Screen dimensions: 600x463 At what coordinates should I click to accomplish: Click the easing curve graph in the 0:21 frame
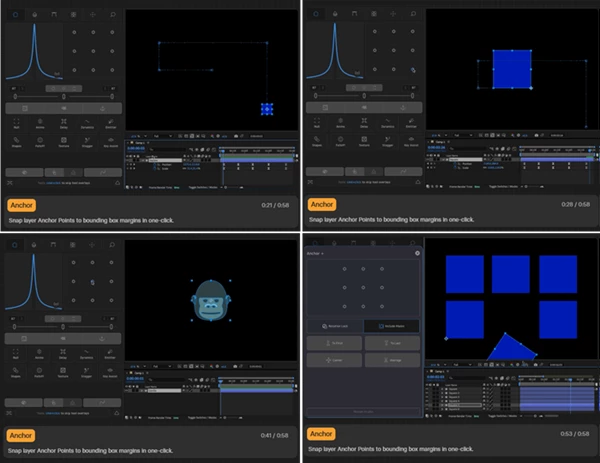click(34, 52)
